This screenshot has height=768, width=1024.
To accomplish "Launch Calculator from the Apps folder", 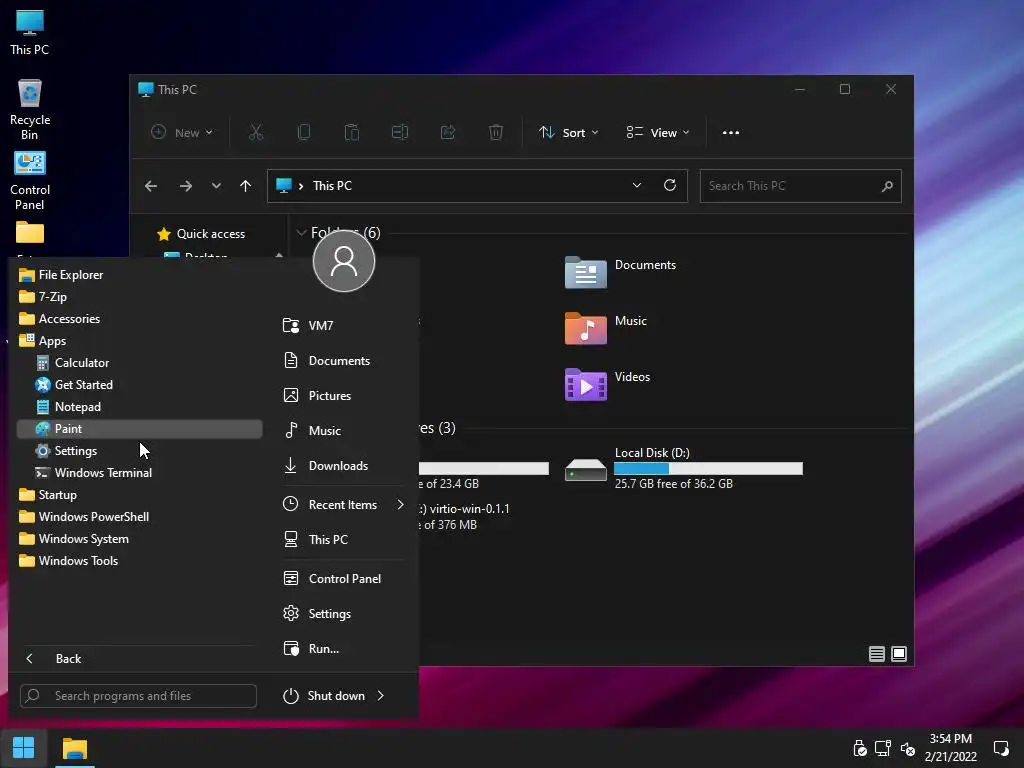I will click(138, 363).
